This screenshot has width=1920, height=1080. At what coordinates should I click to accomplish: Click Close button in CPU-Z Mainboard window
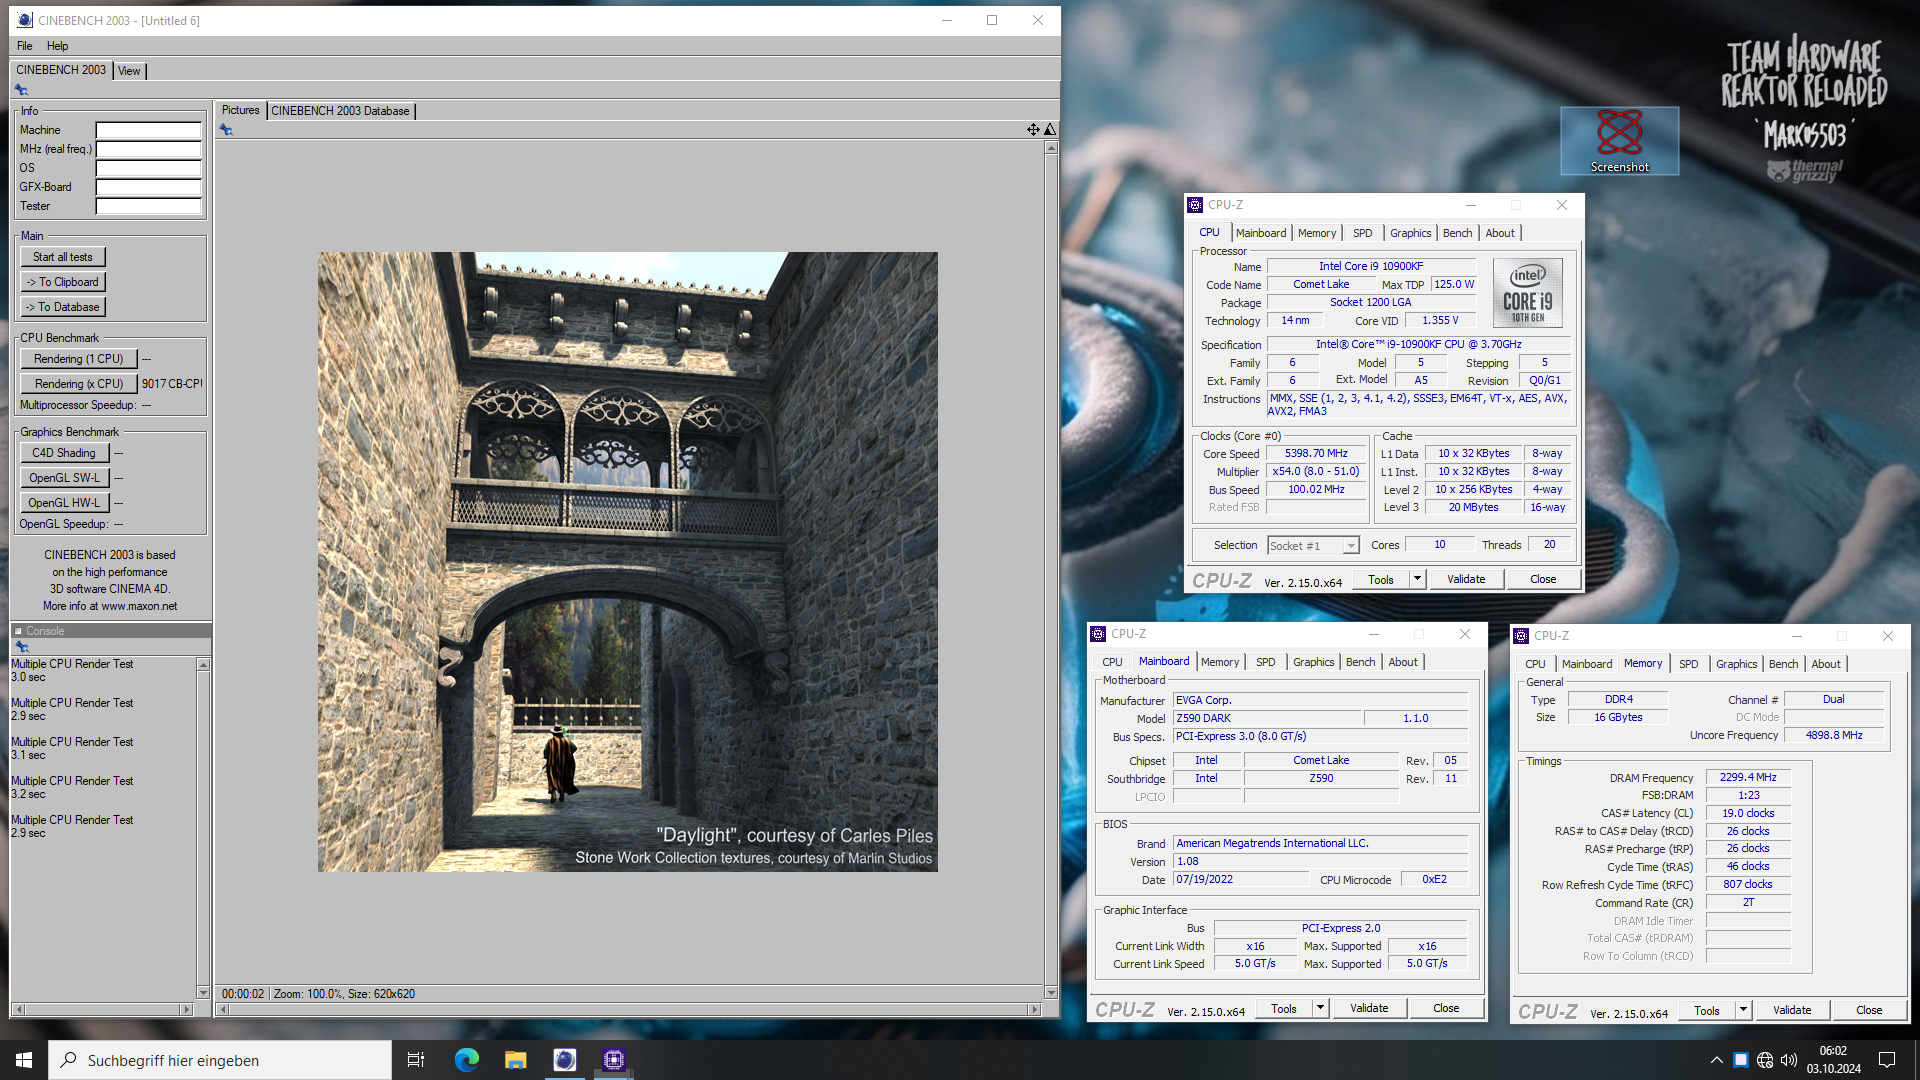pos(1446,1008)
